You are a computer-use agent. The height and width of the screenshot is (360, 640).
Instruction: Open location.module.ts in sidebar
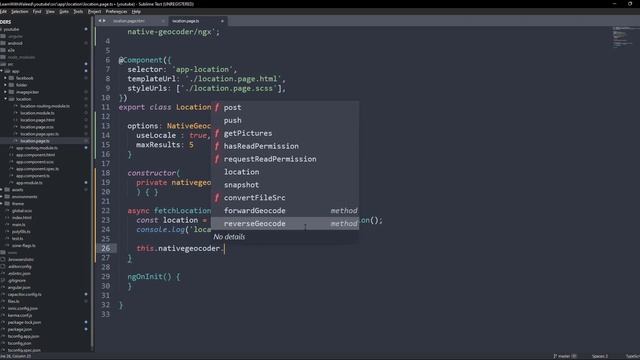[37, 113]
